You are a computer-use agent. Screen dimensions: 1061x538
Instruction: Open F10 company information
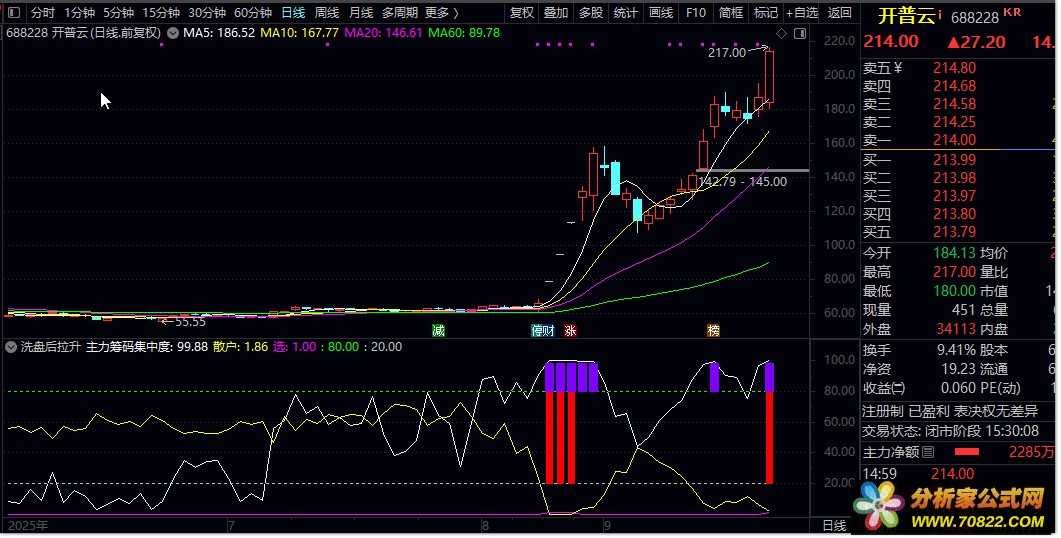tap(696, 13)
